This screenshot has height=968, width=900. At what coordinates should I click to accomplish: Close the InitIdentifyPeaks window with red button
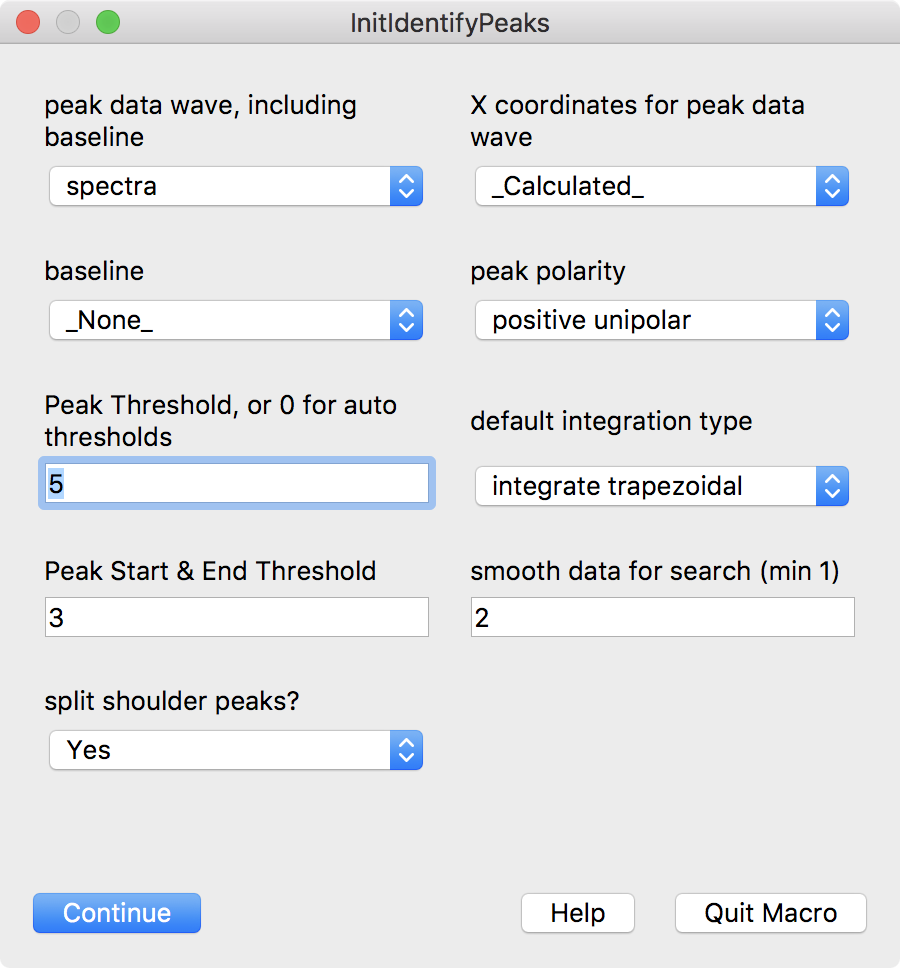(28, 22)
